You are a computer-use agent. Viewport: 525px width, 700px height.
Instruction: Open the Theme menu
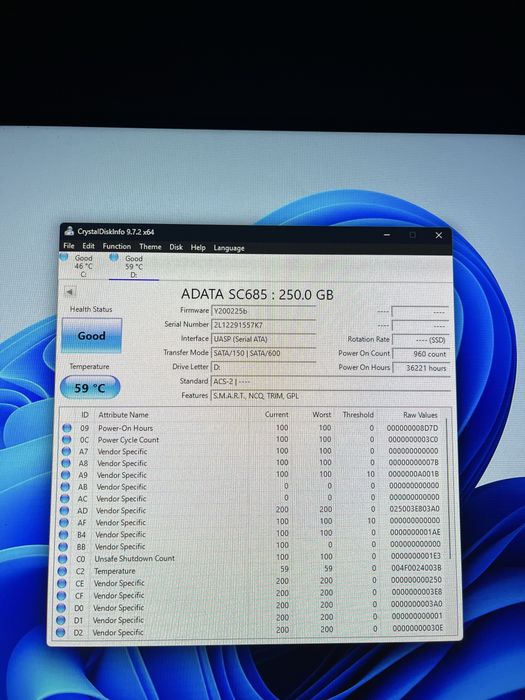coord(150,247)
